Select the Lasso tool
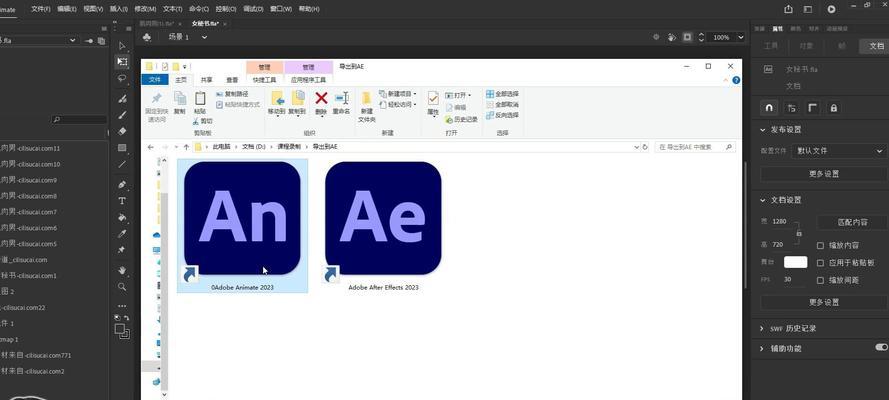The height and width of the screenshot is (400, 889). pyautogui.click(x=122, y=79)
